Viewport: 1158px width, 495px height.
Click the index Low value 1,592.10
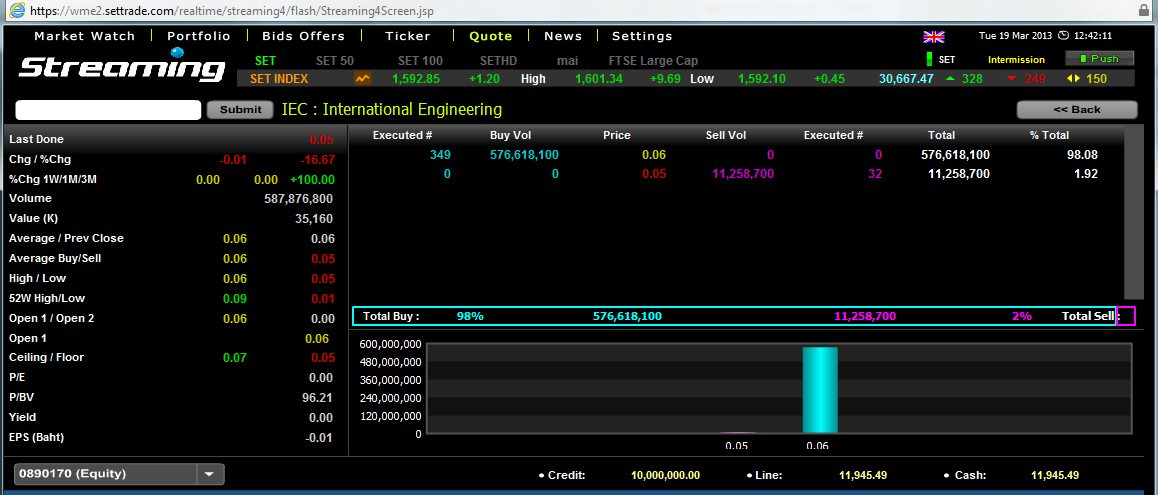pyautogui.click(x=762, y=78)
